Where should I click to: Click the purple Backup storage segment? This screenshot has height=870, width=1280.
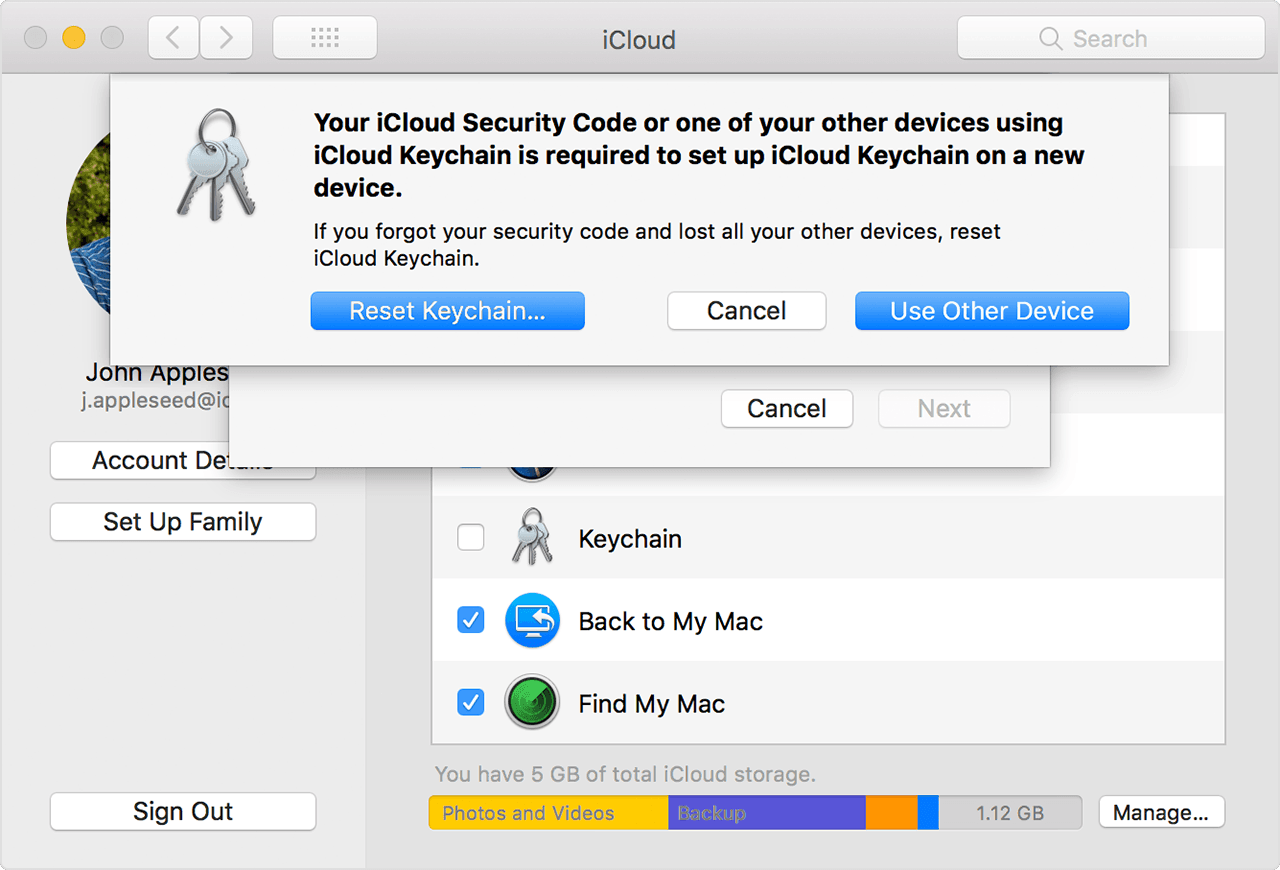tap(767, 813)
